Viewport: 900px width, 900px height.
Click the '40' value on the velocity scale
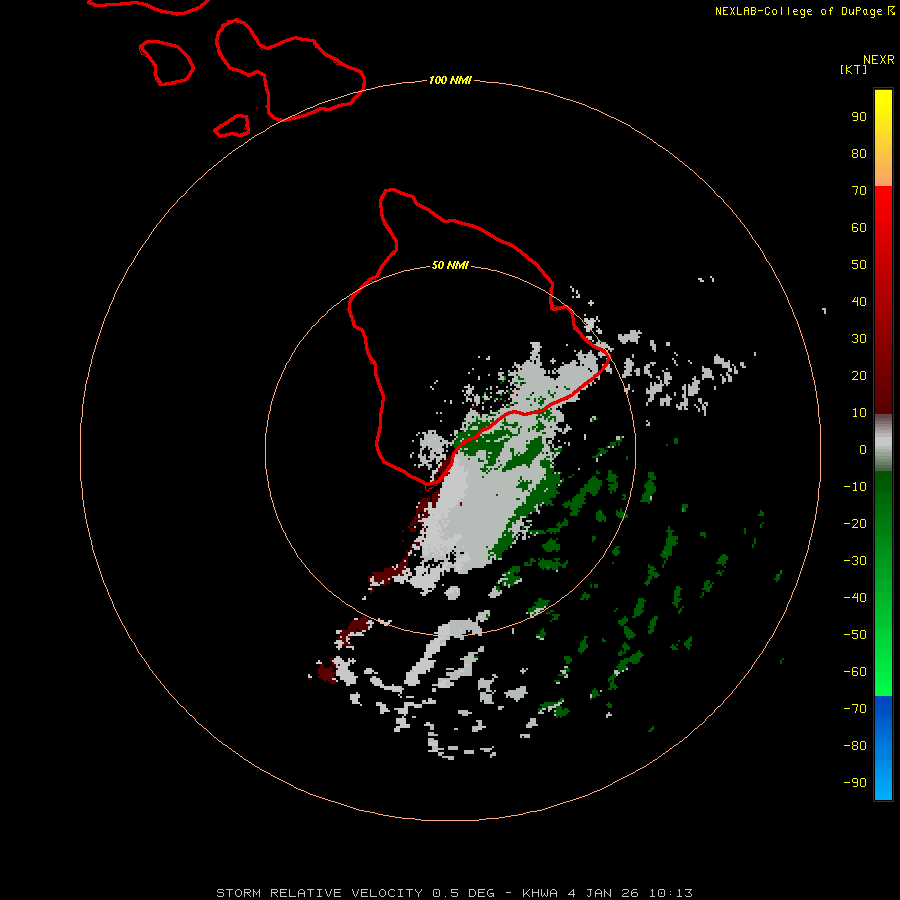click(859, 302)
